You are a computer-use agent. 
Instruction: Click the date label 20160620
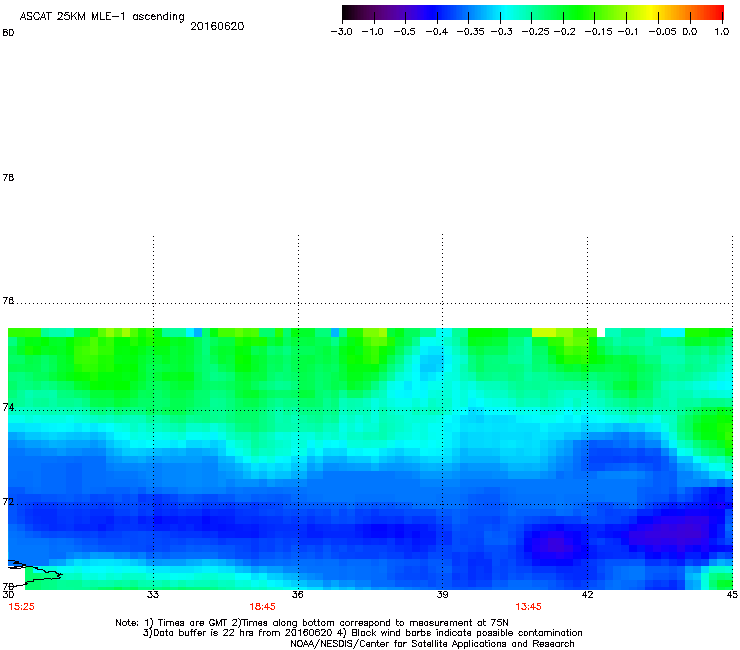pos(217,26)
